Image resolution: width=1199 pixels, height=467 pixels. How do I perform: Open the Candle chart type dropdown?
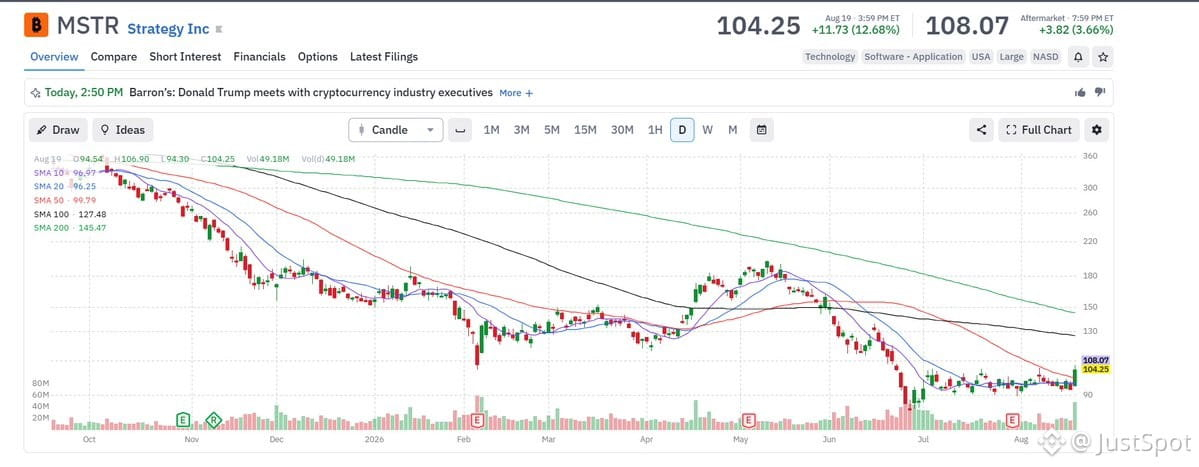[395, 130]
